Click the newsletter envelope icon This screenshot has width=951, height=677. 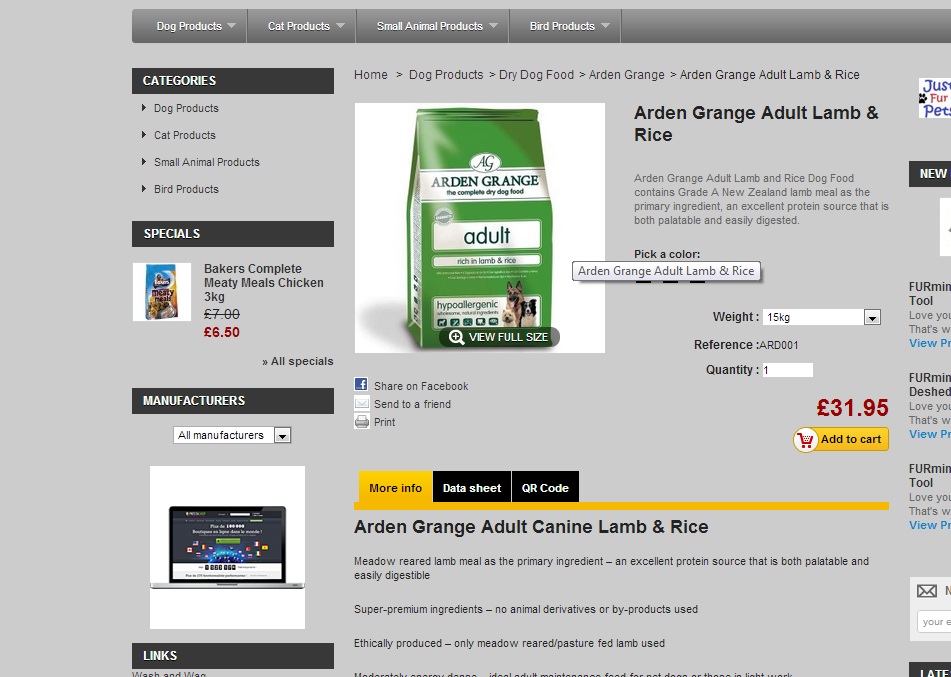pyautogui.click(x=927, y=590)
